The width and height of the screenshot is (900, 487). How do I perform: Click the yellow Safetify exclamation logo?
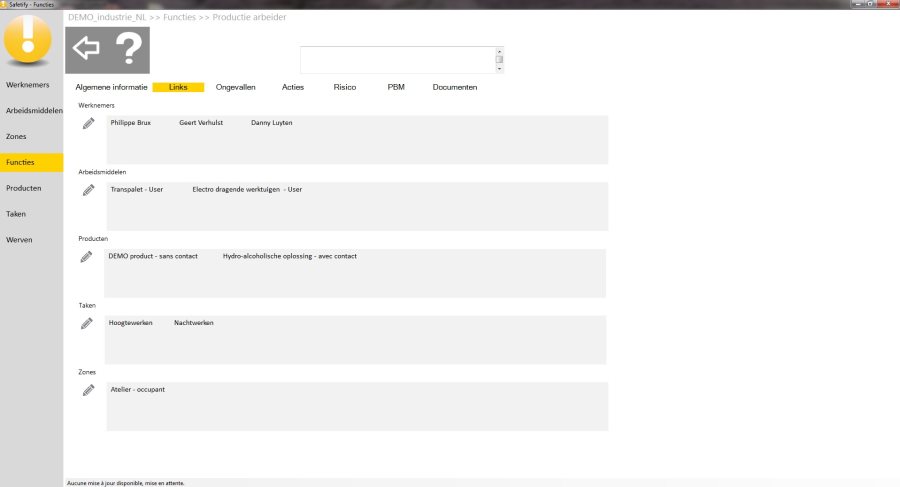(x=28, y=40)
